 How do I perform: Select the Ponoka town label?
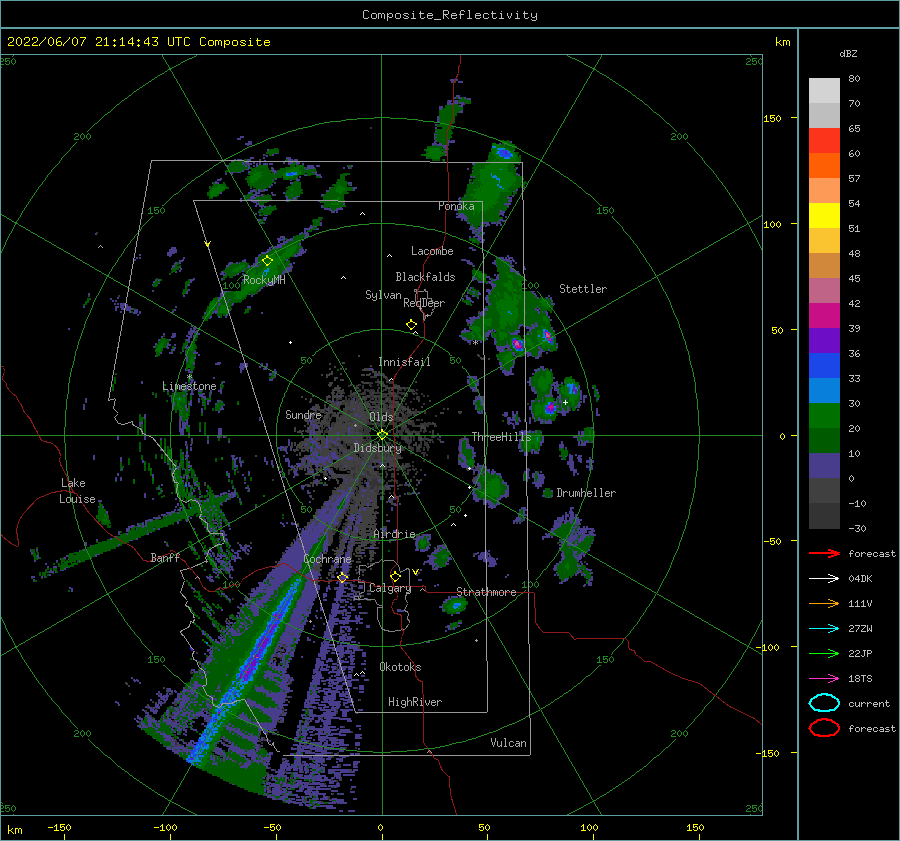[x=456, y=206]
